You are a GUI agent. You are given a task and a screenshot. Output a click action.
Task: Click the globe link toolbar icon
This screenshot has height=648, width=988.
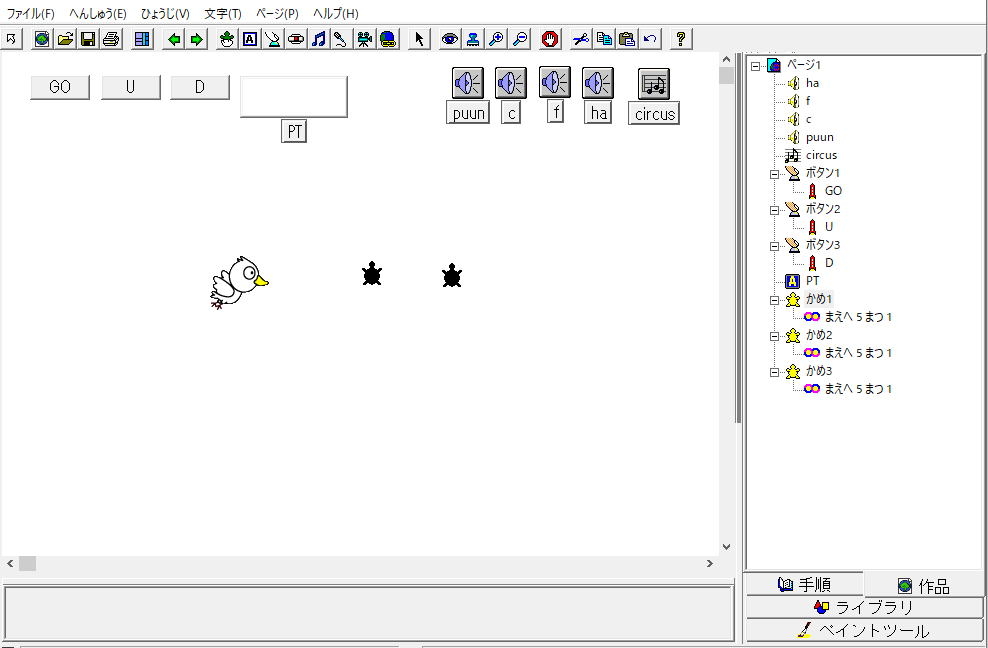click(x=388, y=39)
